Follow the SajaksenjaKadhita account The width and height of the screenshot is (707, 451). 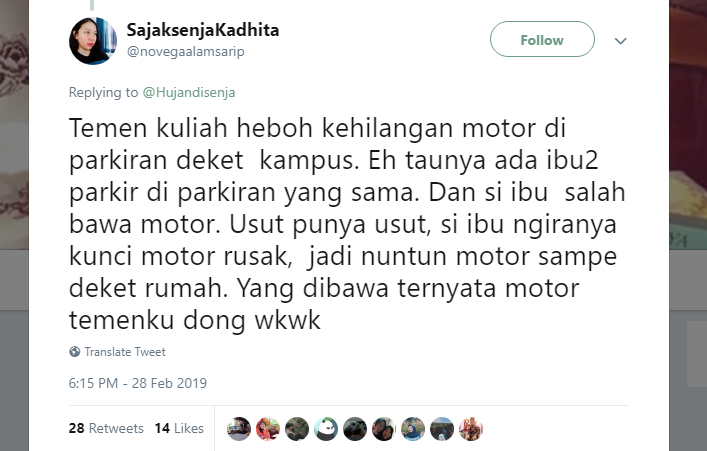(x=542, y=39)
